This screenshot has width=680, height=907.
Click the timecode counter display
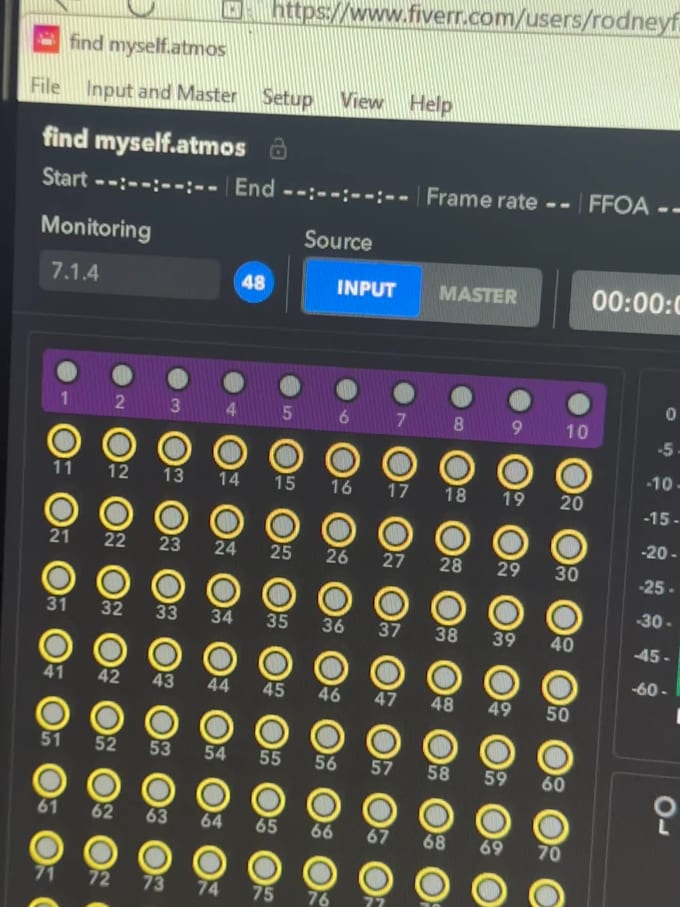[x=627, y=302]
